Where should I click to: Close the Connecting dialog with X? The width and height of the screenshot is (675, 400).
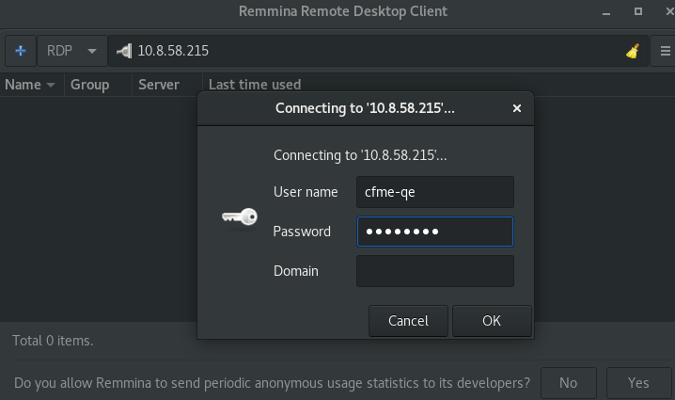pos(517,108)
